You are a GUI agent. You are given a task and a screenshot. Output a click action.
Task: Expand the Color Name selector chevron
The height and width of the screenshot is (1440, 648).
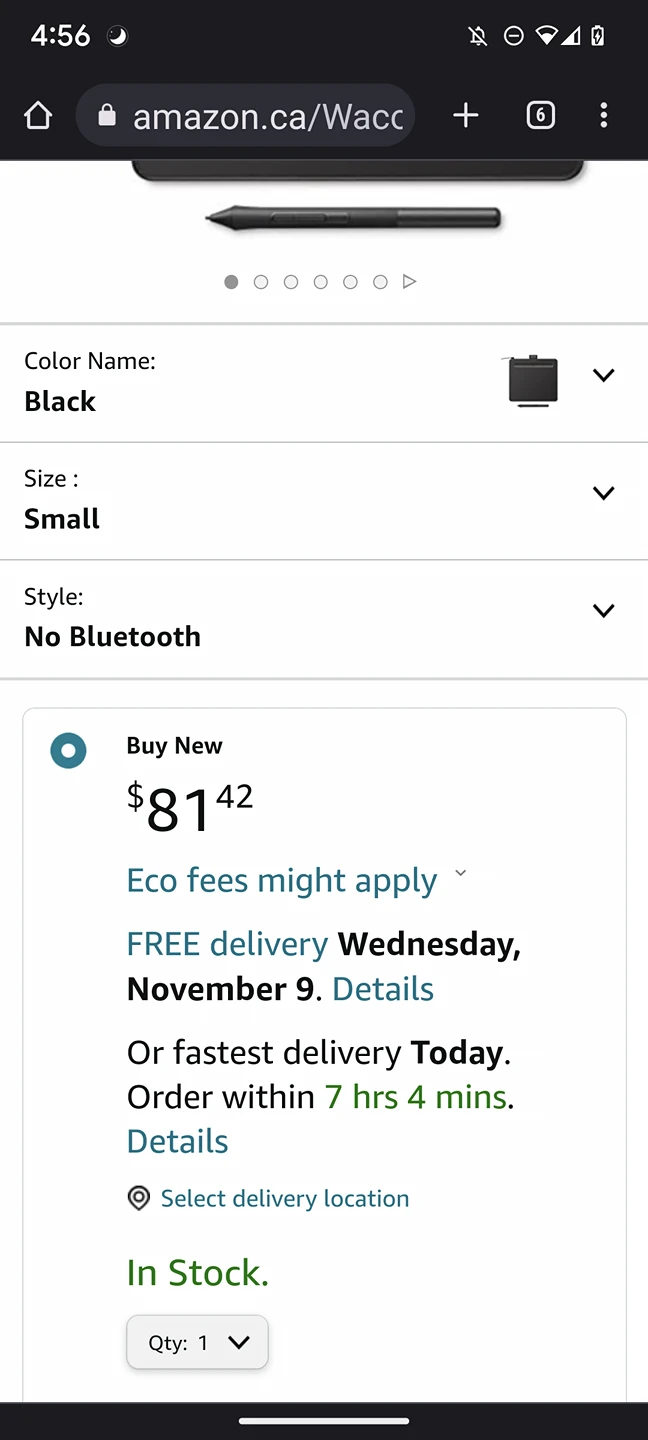coord(603,375)
